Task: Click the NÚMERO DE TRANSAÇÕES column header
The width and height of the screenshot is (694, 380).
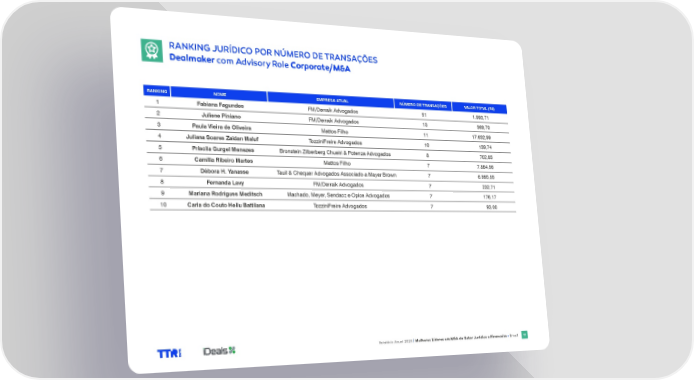Action: pyautogui.click(x=423, y=105)
